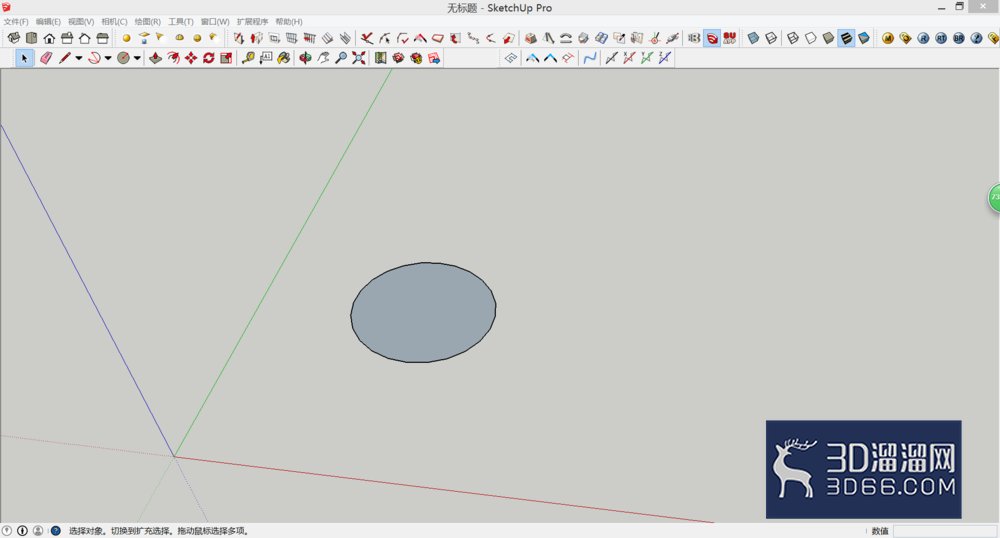Click the person icon in status bar
This screenshot has height=538, width=1000.
[x=38, y=530]
